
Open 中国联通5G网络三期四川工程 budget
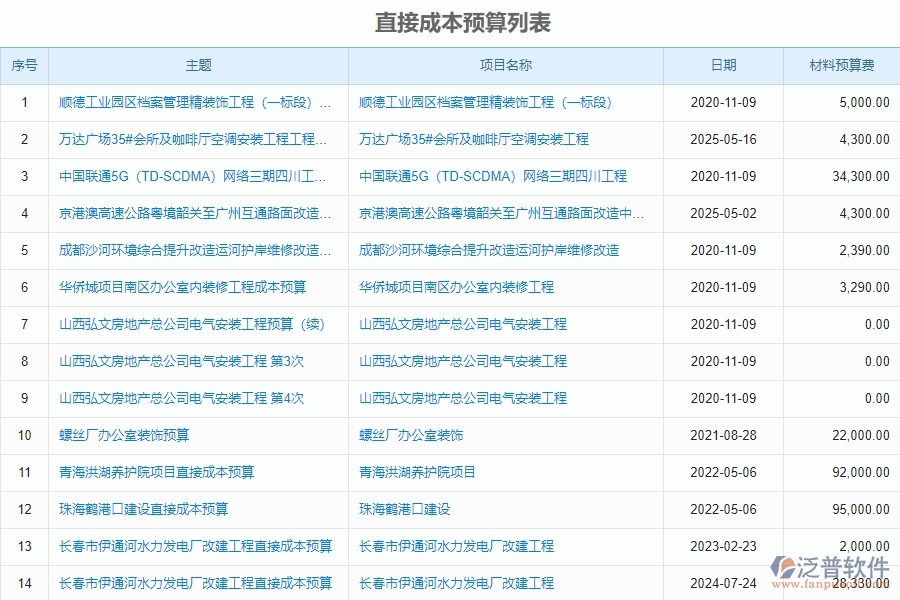[193, 176]
